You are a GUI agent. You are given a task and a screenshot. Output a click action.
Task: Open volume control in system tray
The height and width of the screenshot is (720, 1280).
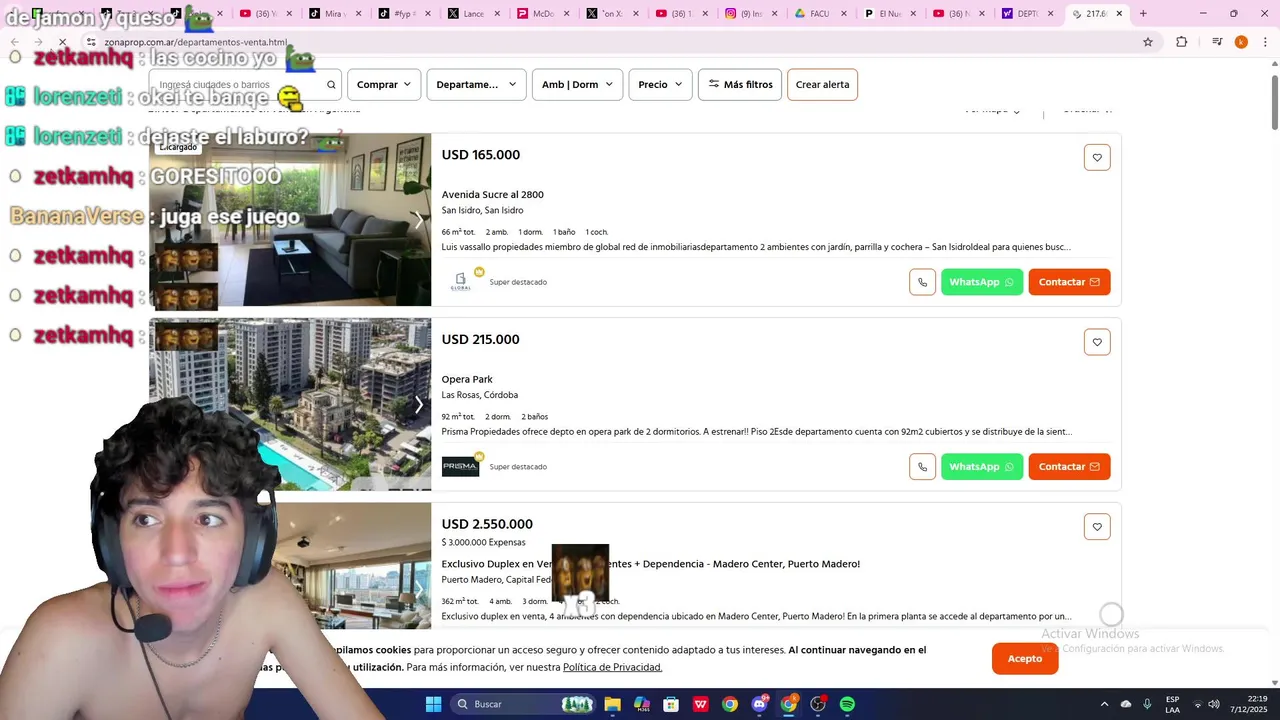pos(1213,704)
